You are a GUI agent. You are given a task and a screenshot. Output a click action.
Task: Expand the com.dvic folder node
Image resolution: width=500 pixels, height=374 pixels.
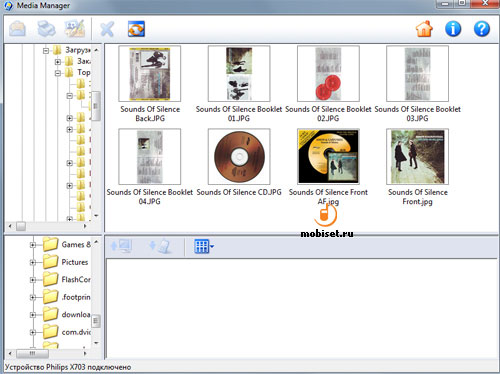coord(33,332)
